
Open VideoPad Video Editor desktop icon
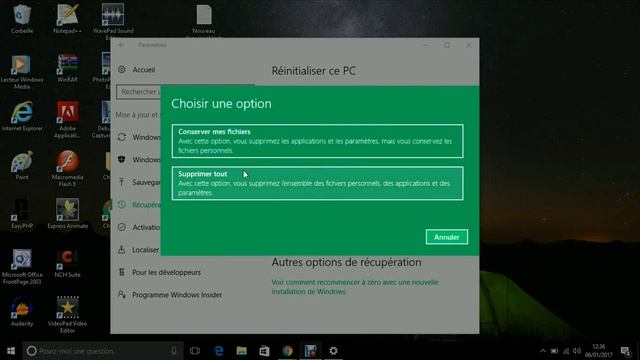coord(67,315)
